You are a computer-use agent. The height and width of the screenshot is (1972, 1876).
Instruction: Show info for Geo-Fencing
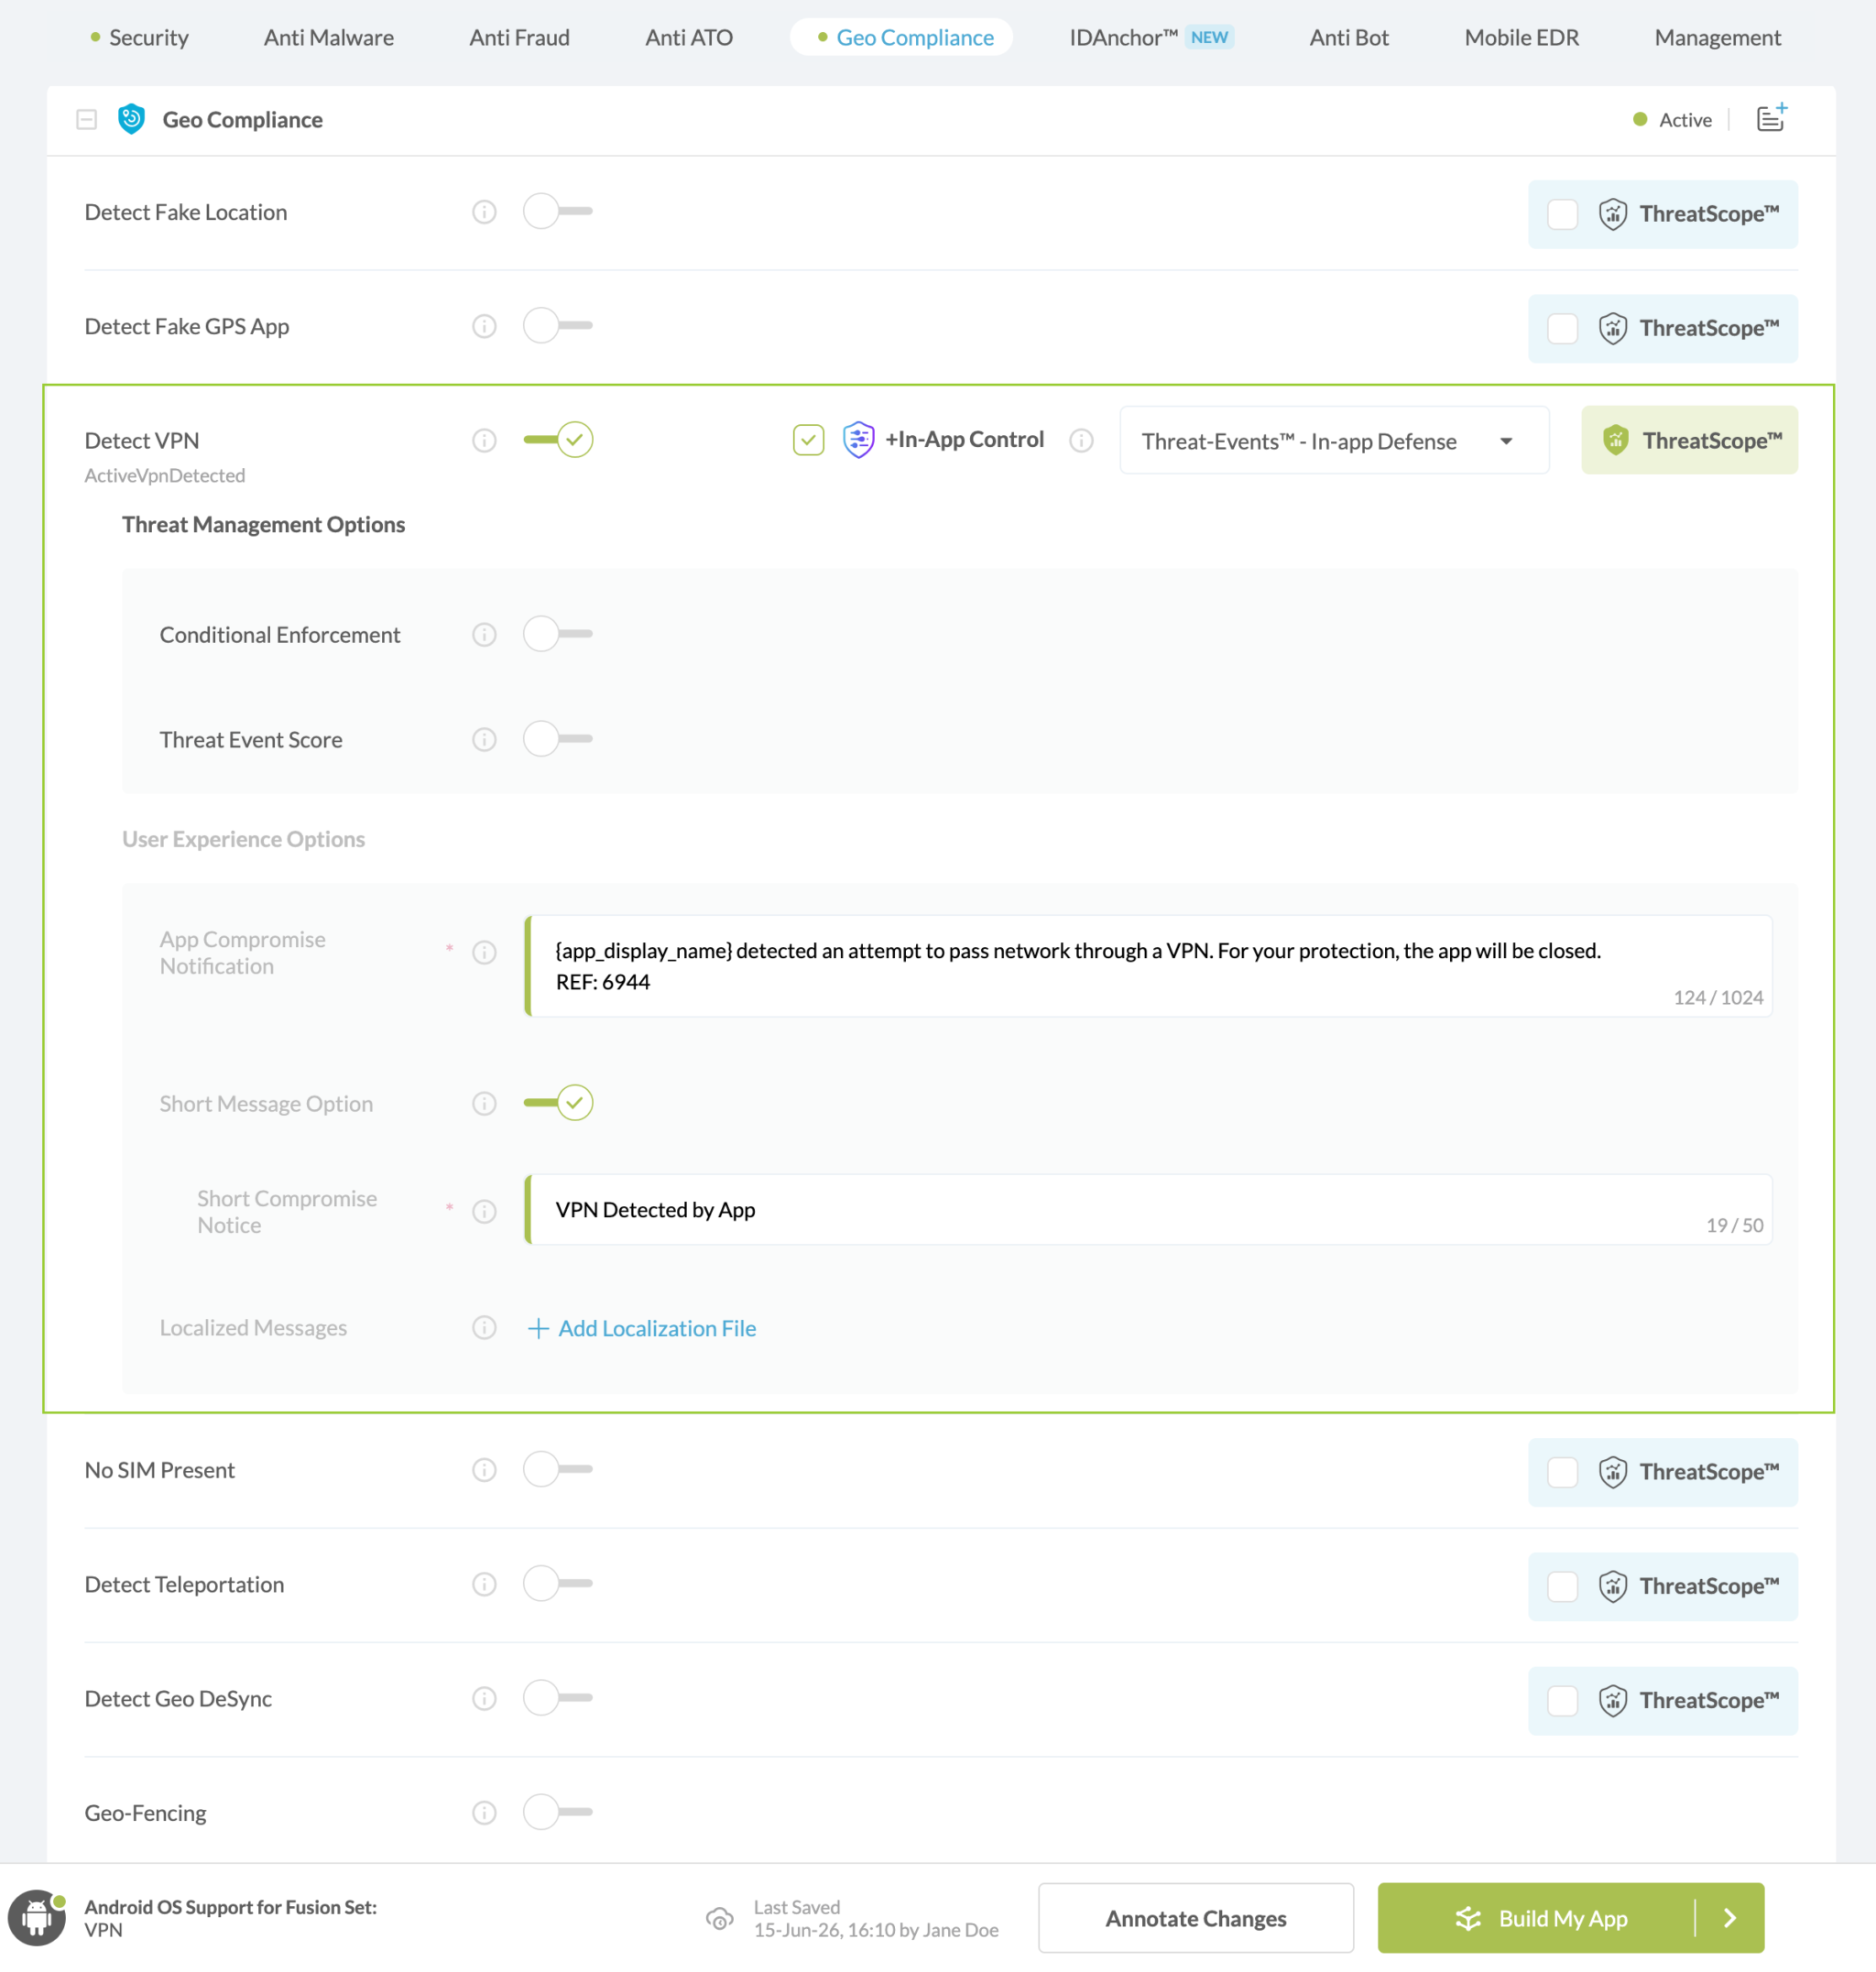point(484,1812)
